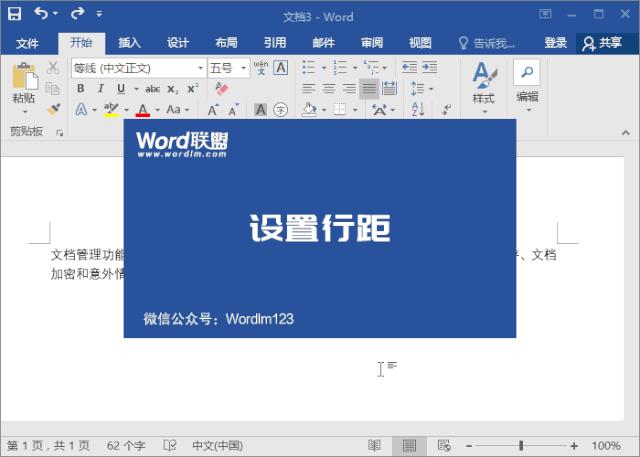Image resolution: width=640 pixels, height=457 pixels.
Task: Open the 设计 tab
Action: pyautogui.click(x=178, y=42)
